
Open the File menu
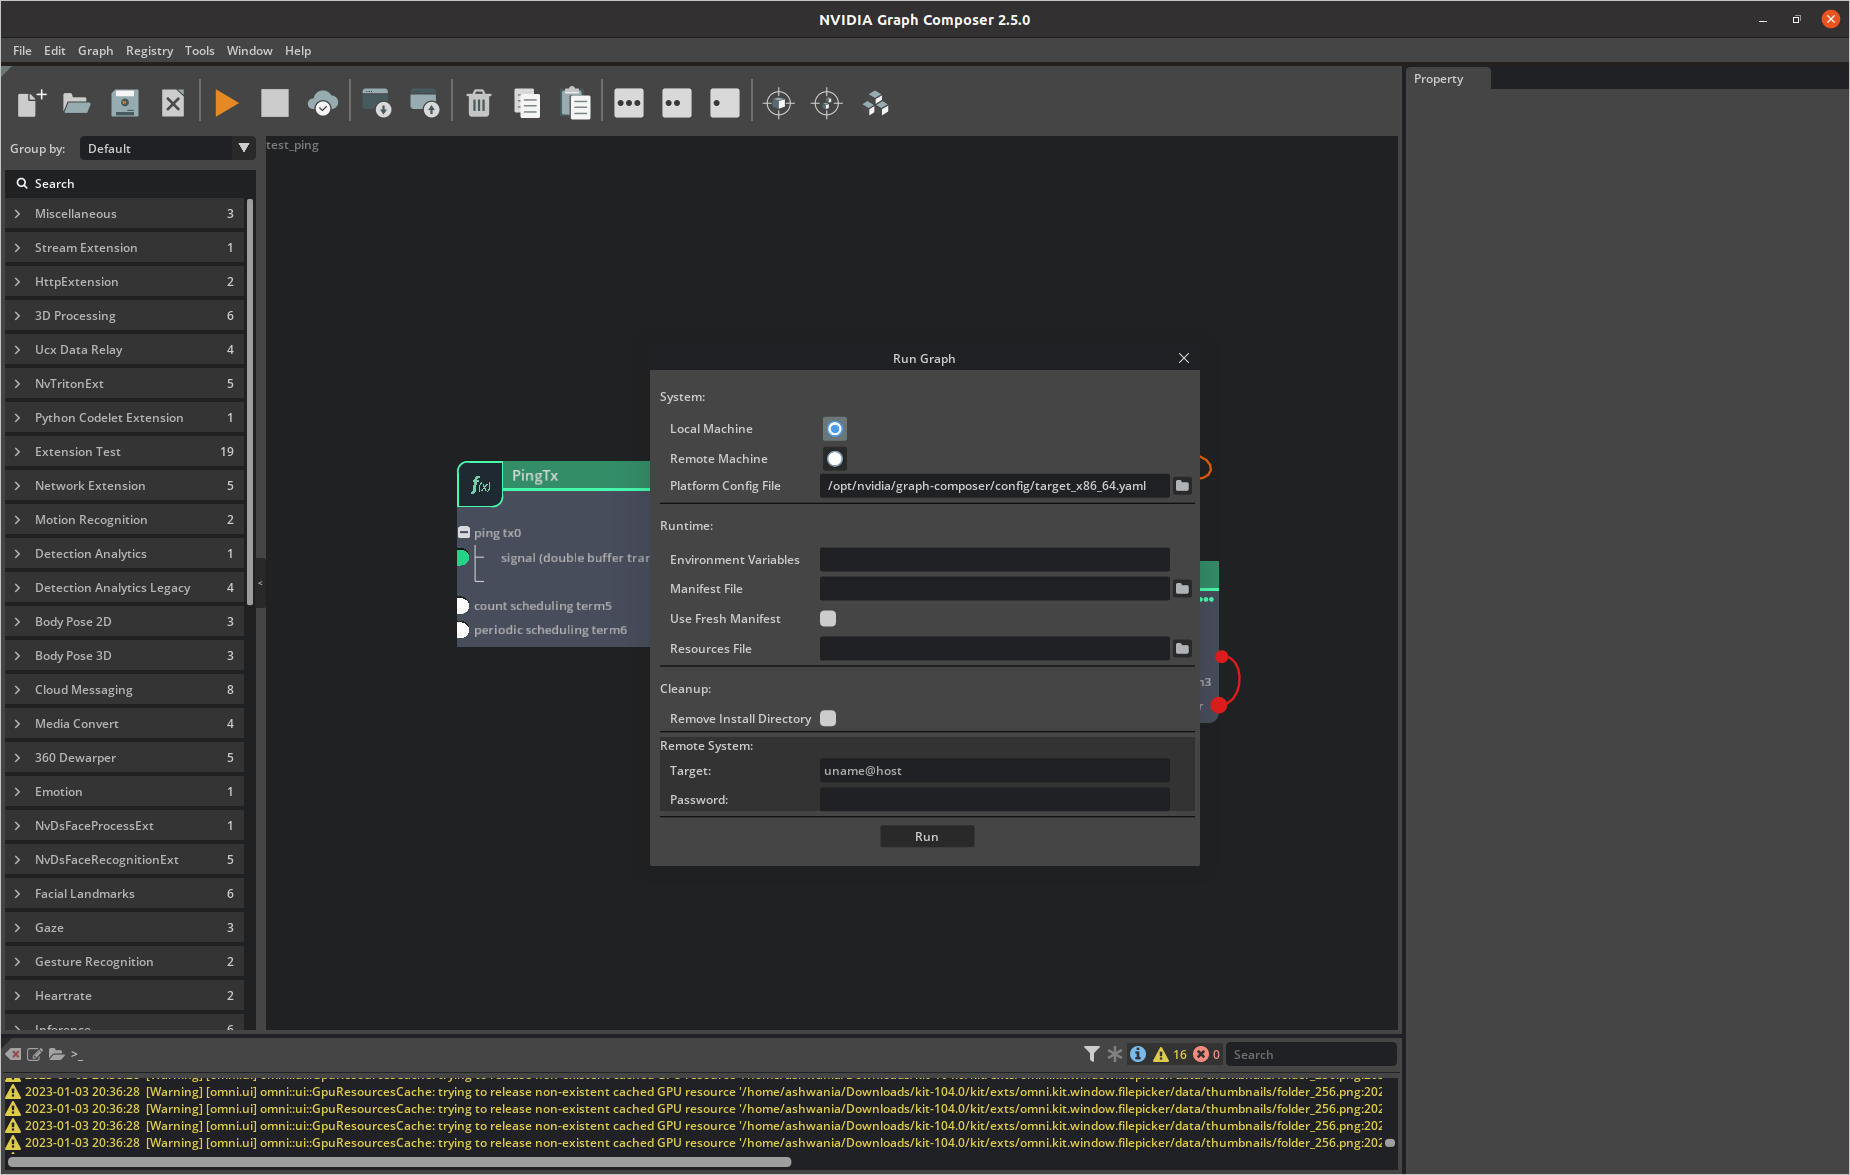[22, 51]
